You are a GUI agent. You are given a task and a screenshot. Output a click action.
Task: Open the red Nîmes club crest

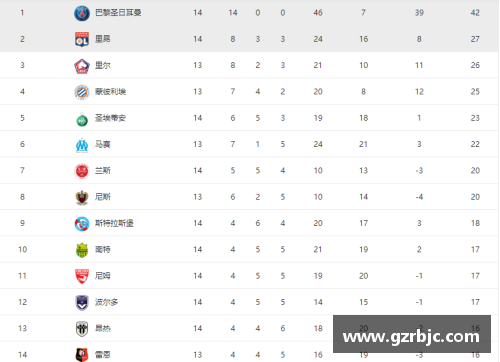[x=82, y=276]
